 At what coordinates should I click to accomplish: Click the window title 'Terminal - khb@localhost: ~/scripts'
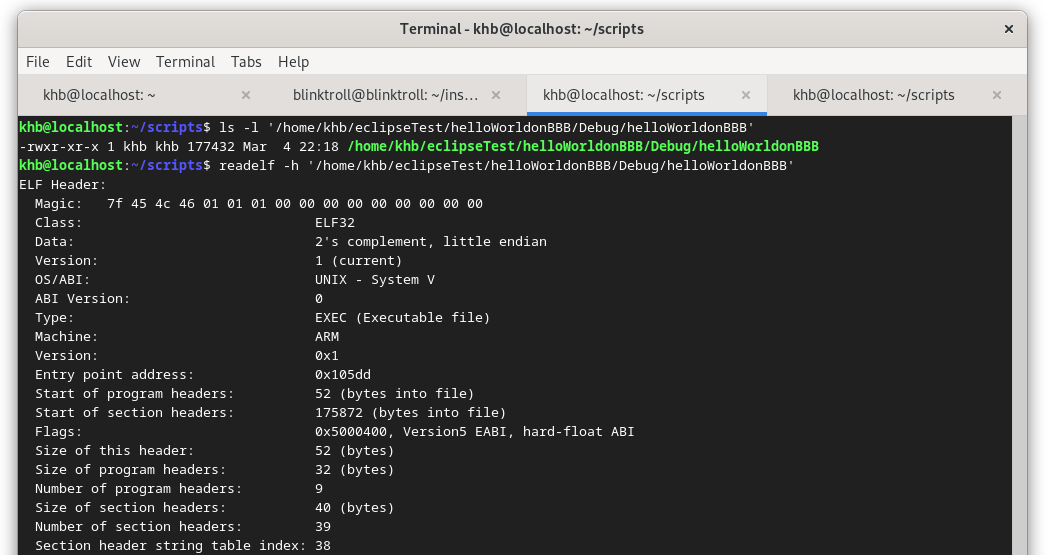click(x=522, y=29)
